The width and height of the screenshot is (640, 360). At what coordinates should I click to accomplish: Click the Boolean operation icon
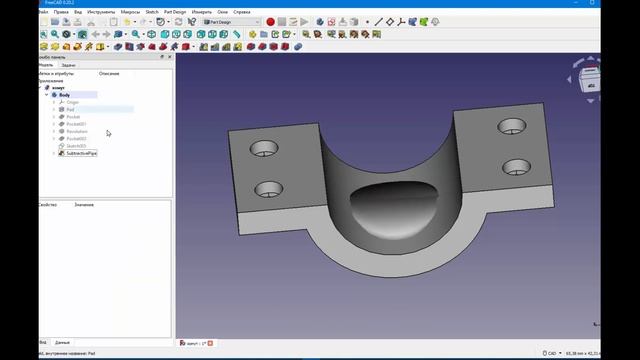[298, 47]
